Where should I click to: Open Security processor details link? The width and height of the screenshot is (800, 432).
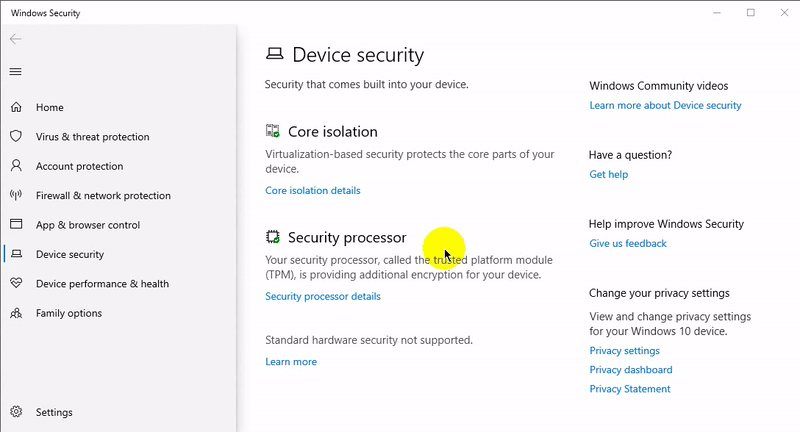tap(322, 296)
